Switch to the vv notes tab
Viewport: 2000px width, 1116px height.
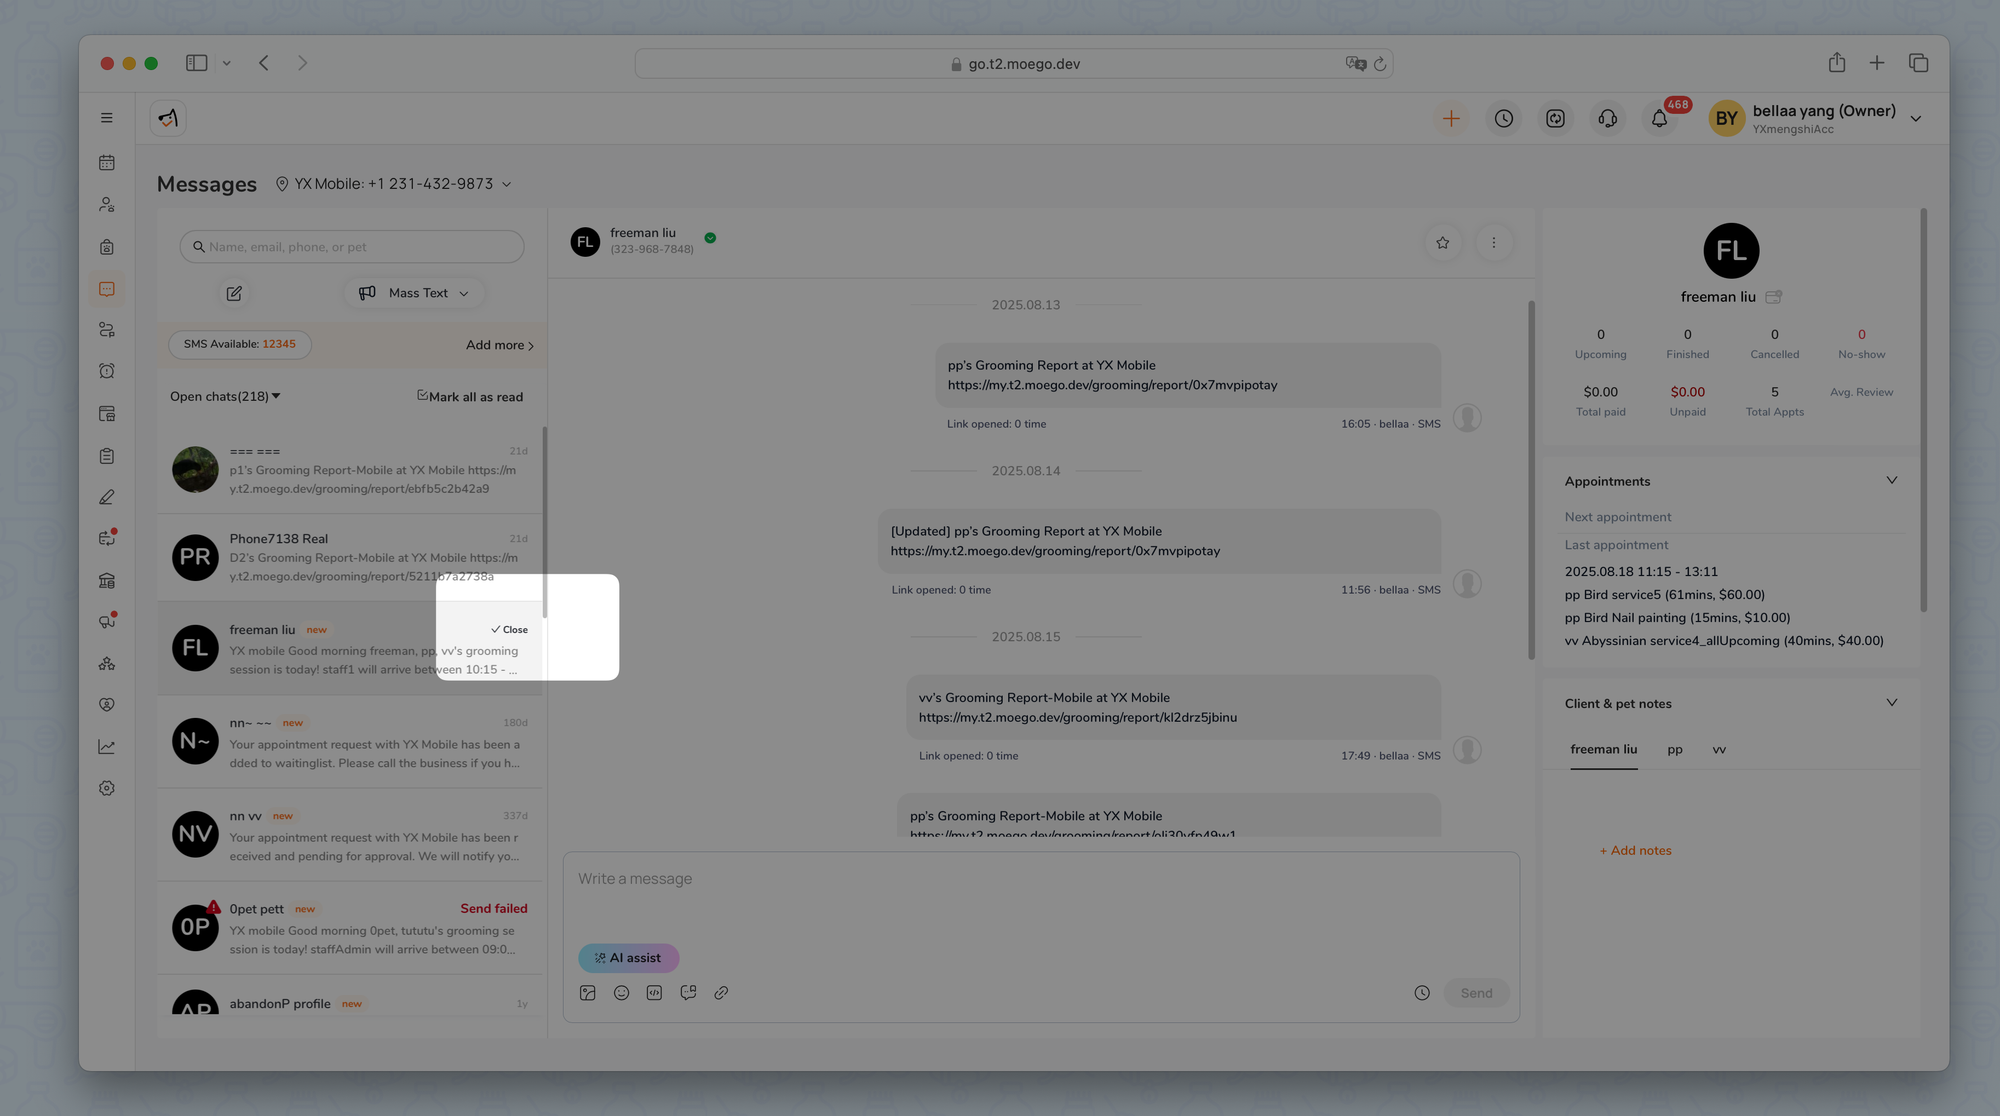(1719, 750)
